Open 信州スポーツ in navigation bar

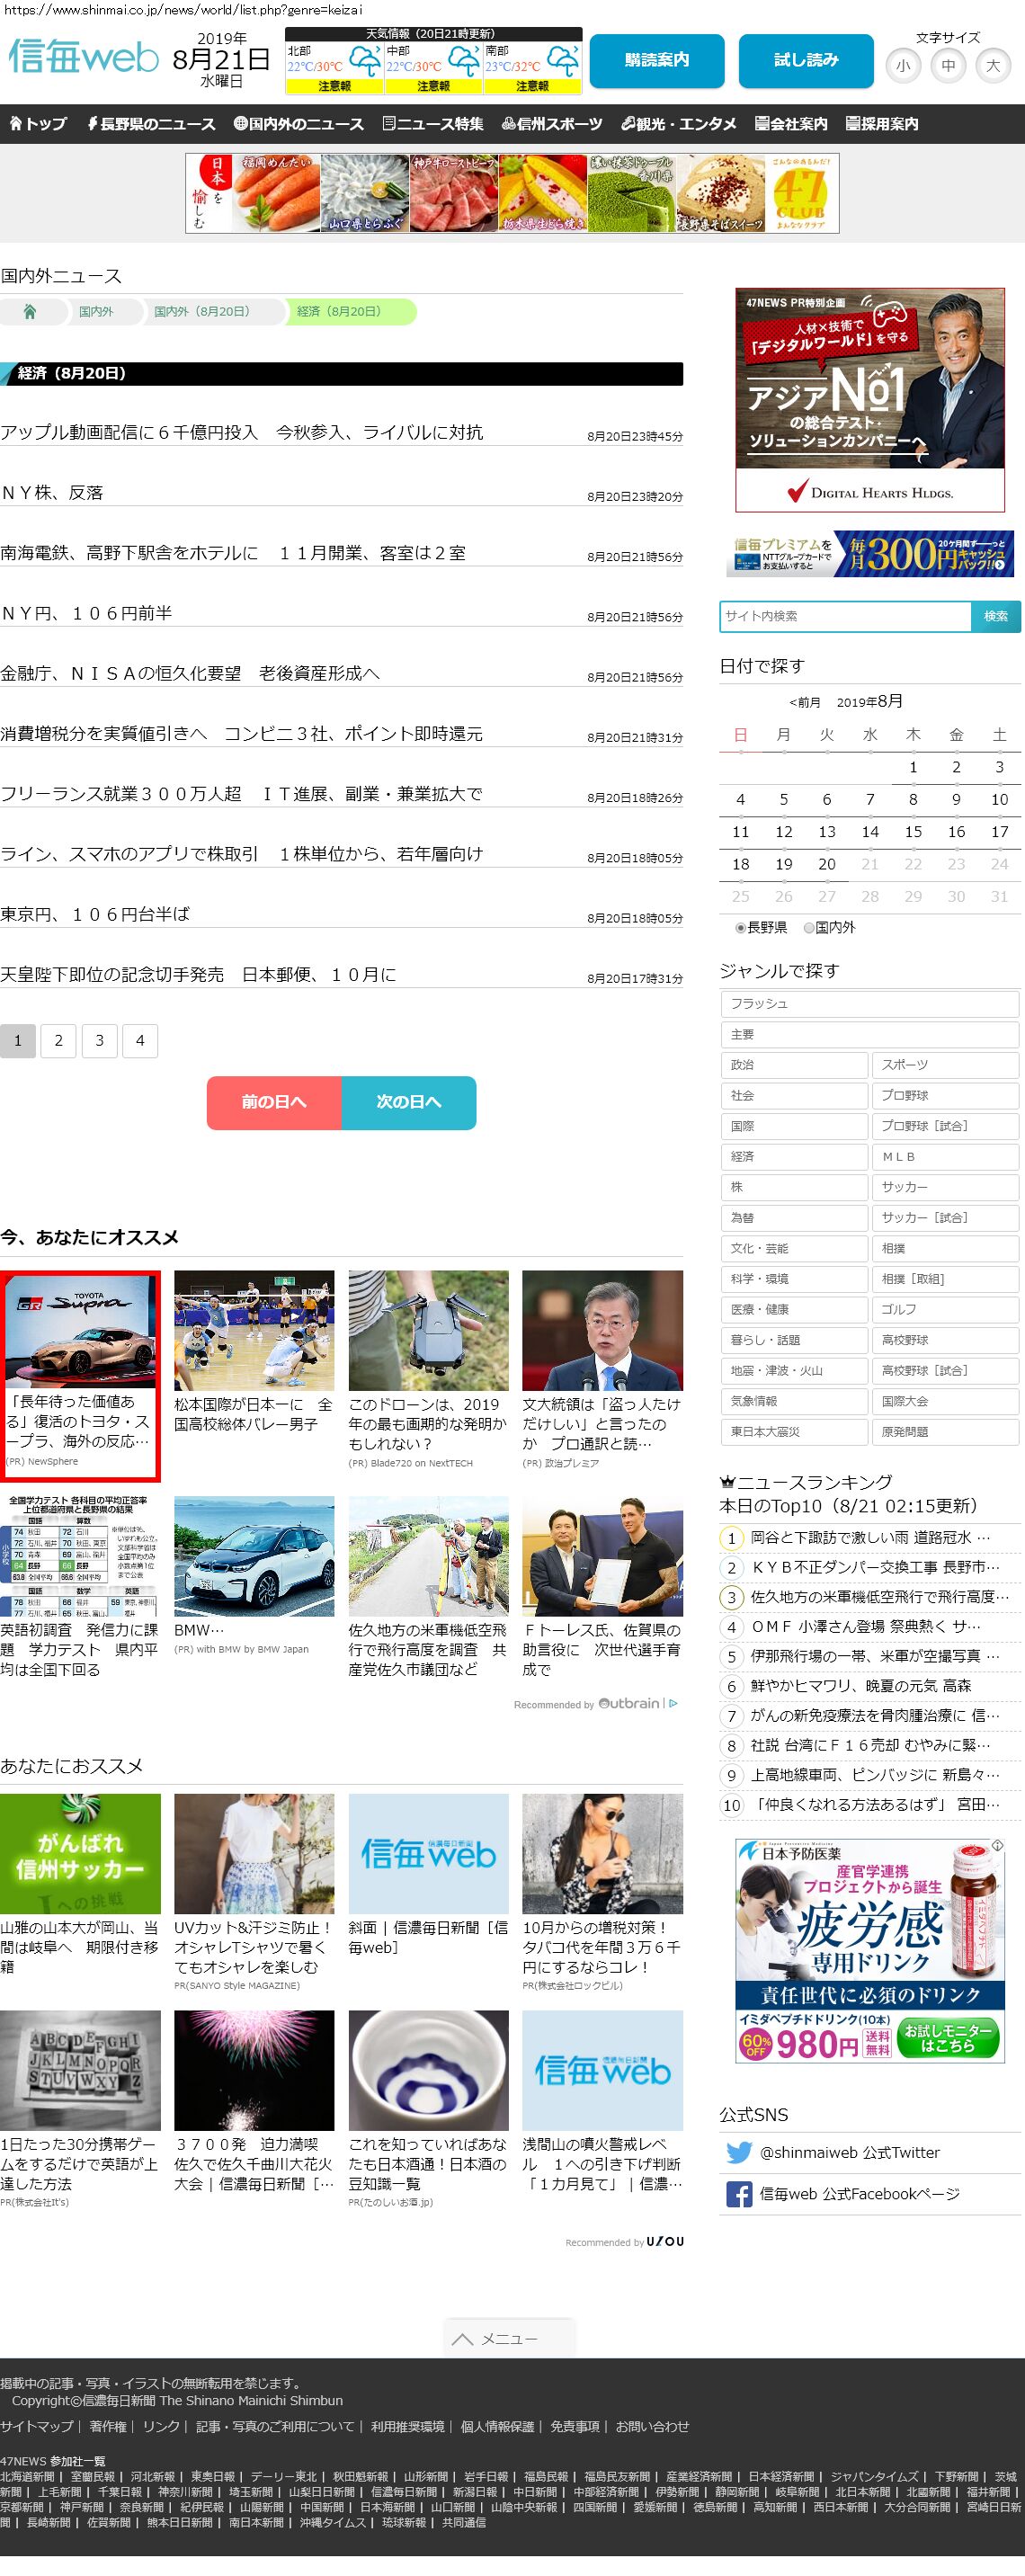552,124
